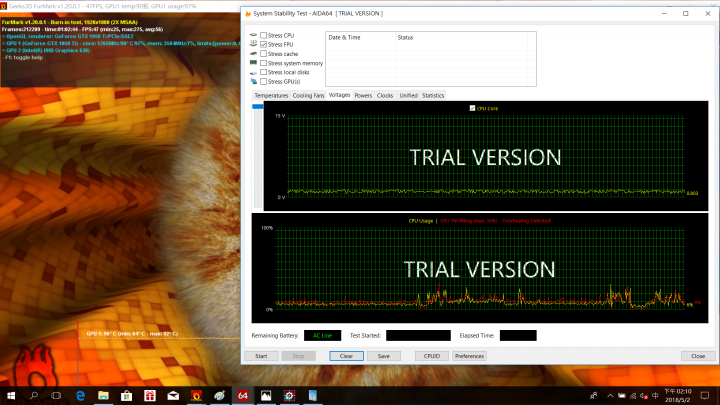This screenshot has width=720, height=405.
Task: Click the volume tray icon
Action: pos(644,395)
